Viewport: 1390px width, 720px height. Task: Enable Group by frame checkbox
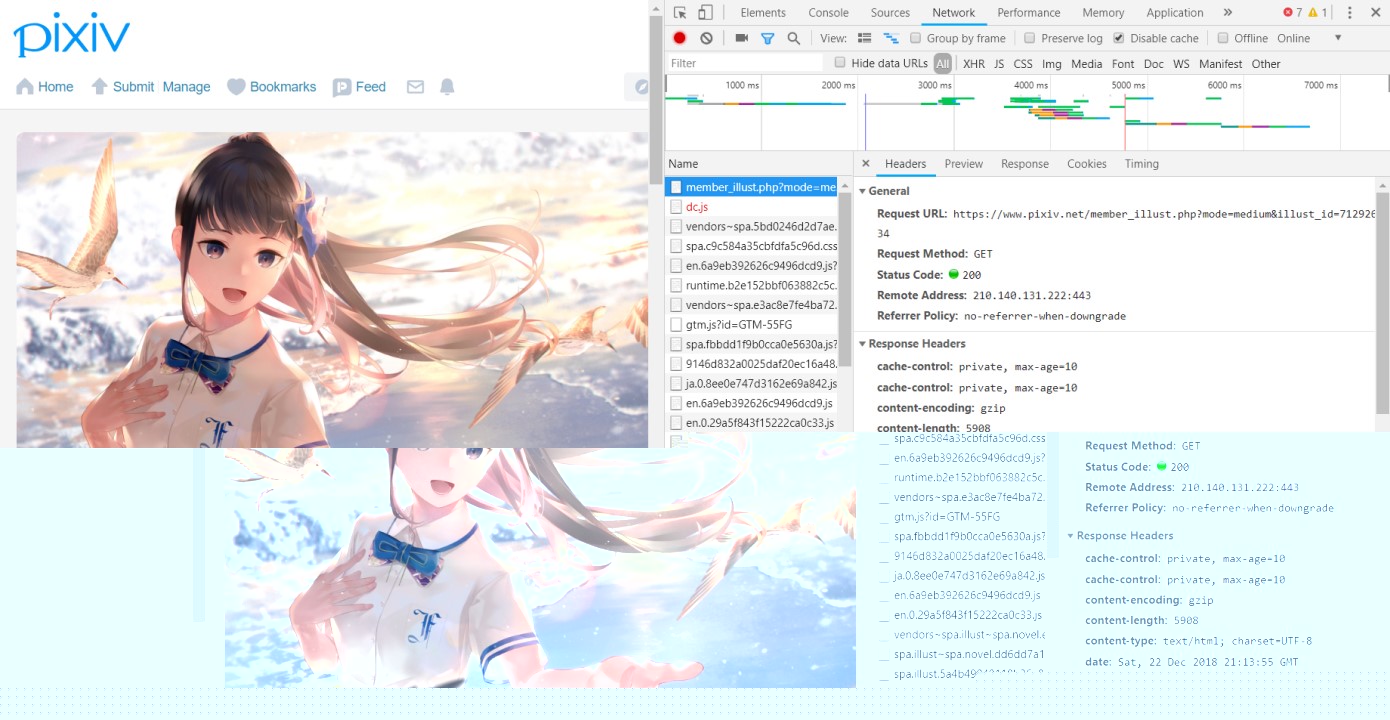[915, 38]
